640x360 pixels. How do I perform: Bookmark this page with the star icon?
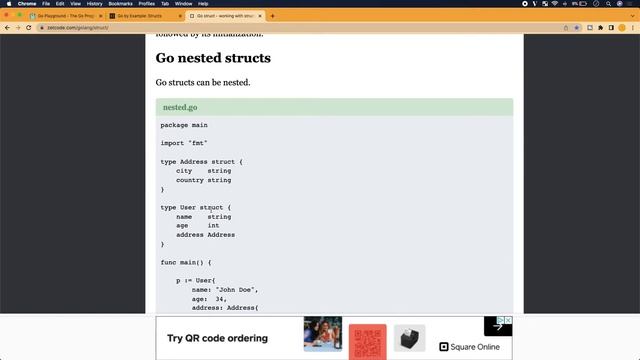tap(577, 28)
